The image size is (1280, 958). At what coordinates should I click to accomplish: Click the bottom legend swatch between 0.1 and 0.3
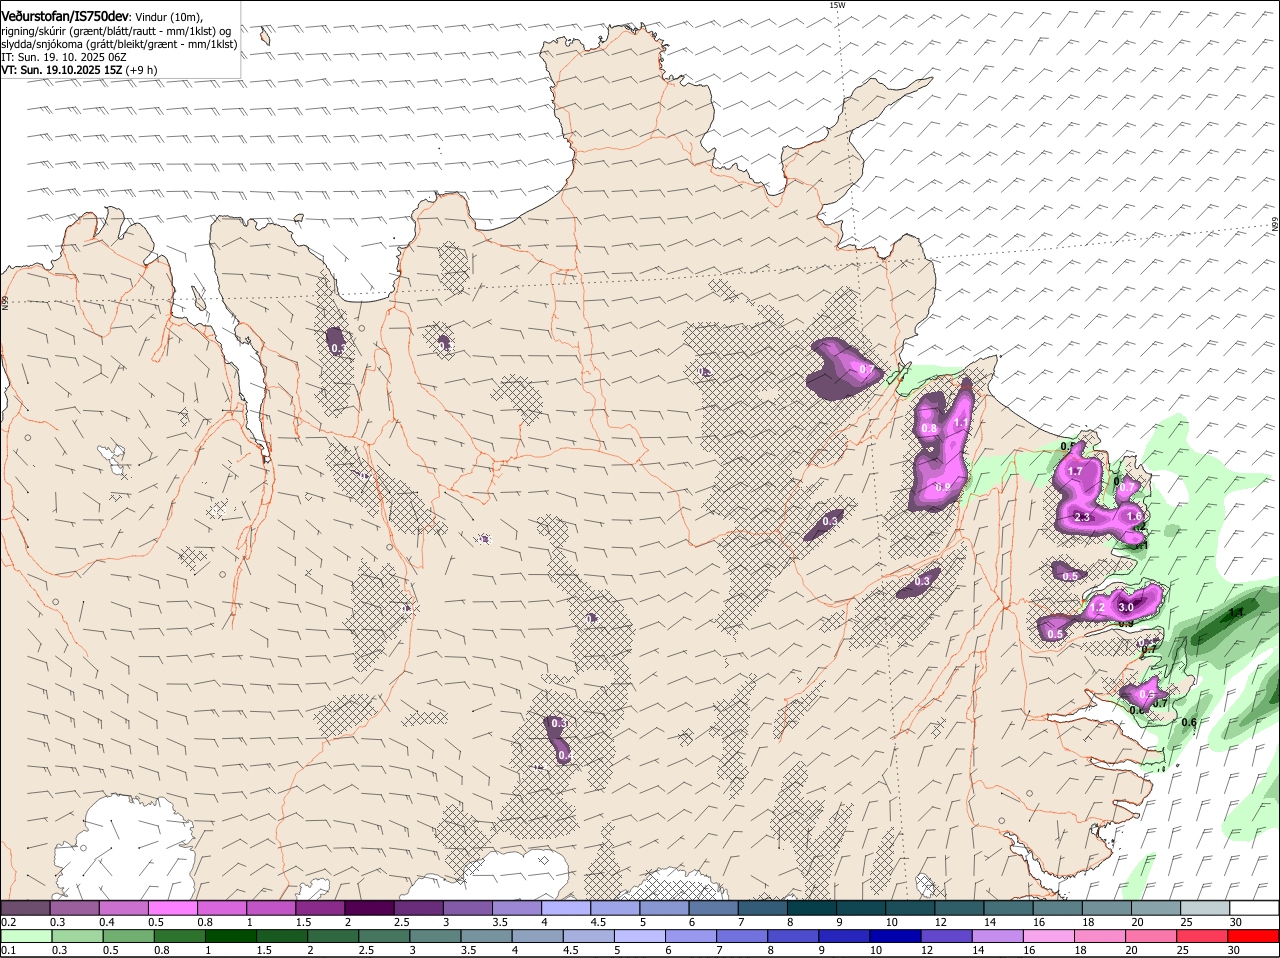26,936
